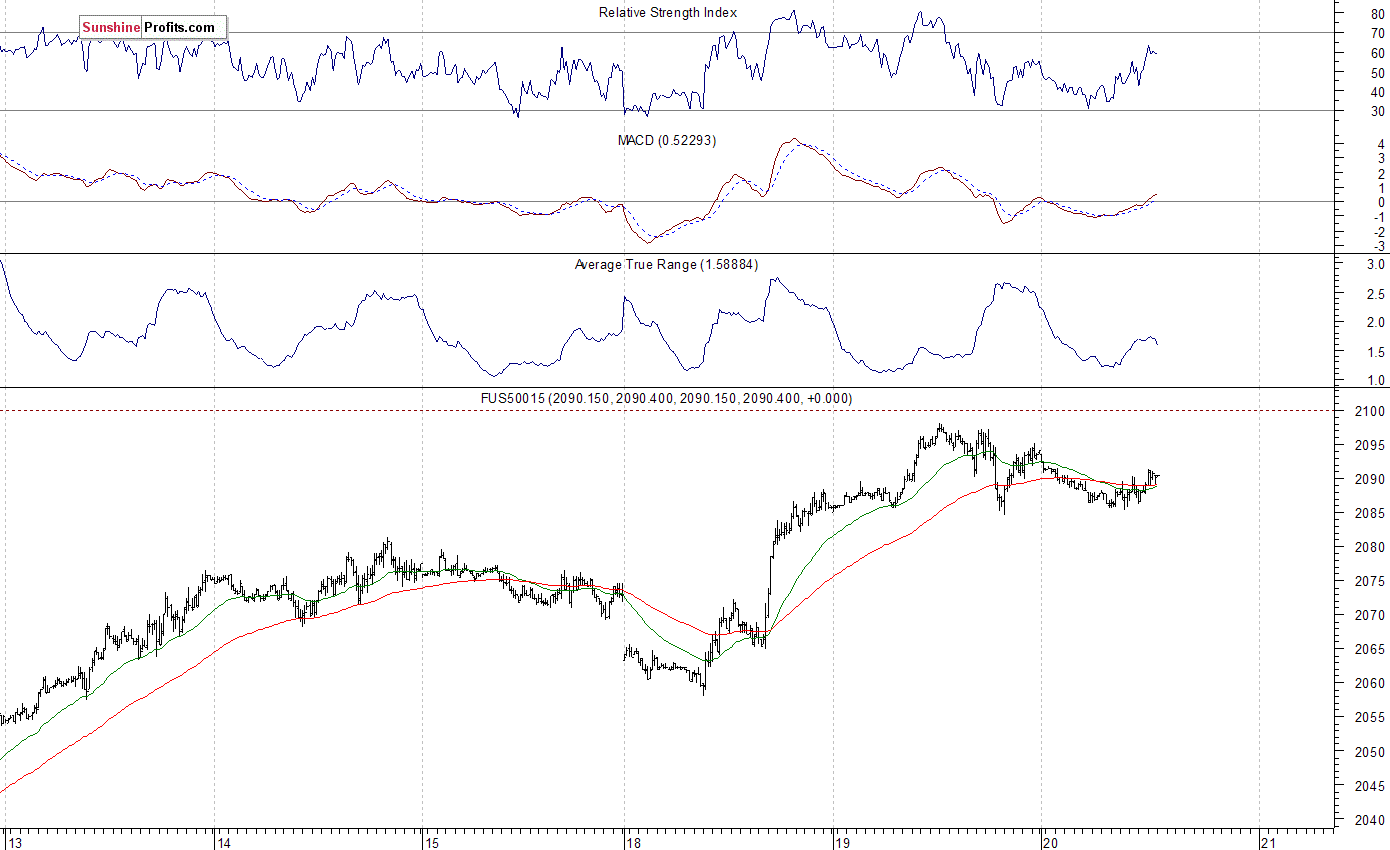Click the 2080 price axis label

point(1370,548)
